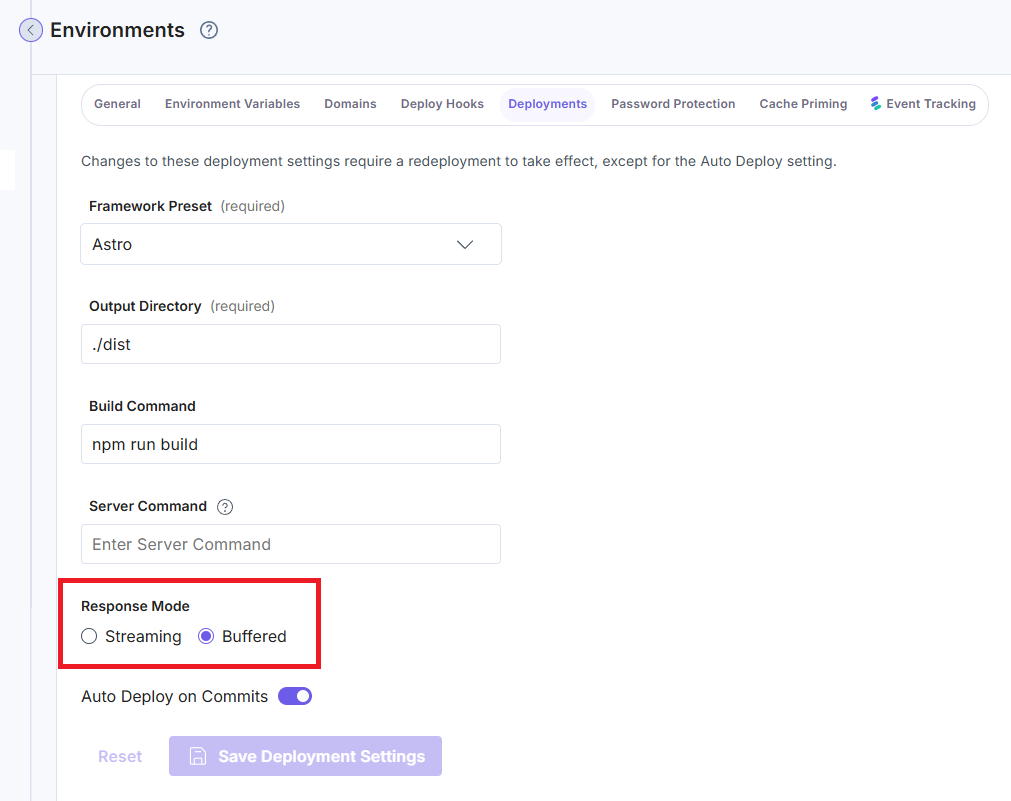1011x801 pixels.
Task: Click the Response Mode label
Action: click(135, 606)
